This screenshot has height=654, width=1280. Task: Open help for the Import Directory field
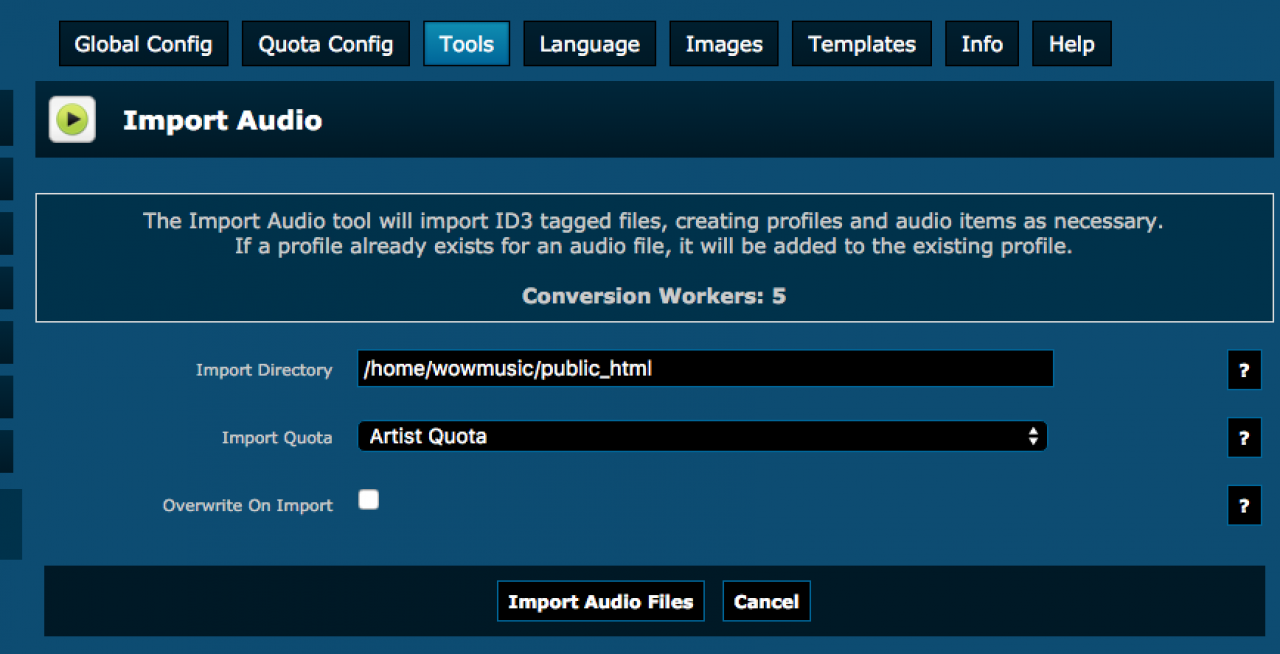click(x=1244, y=370)
